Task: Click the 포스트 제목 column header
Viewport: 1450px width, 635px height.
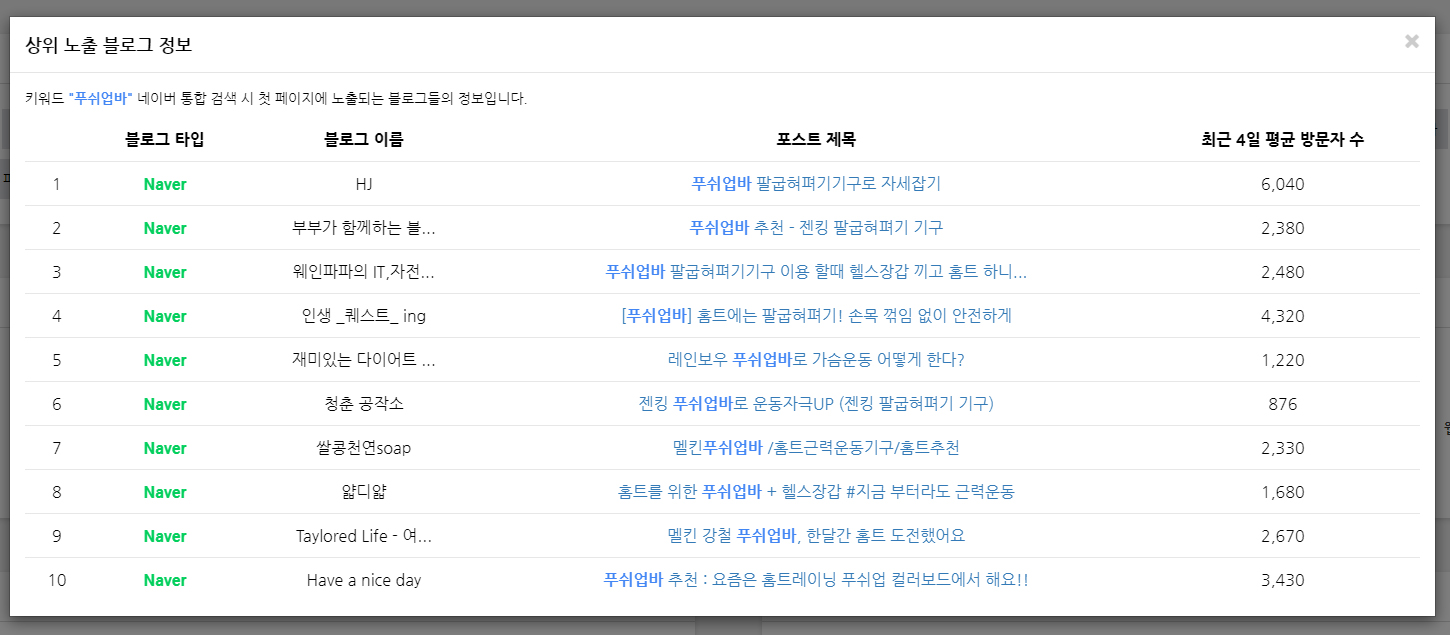Action: [x=816, y=139]
